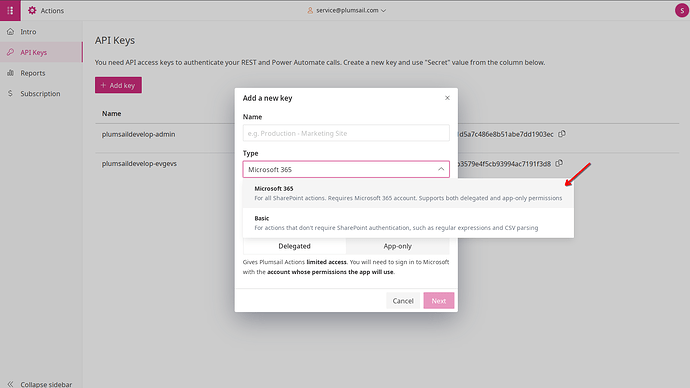Click the Intro home icon
Viewport: 690px width, 388px height.
coord(11,32)
